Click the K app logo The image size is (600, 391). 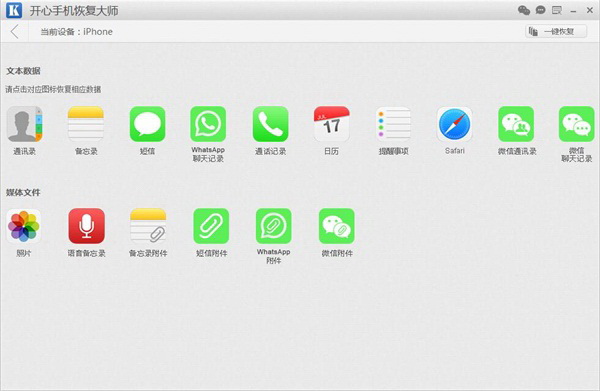point(14,10)
